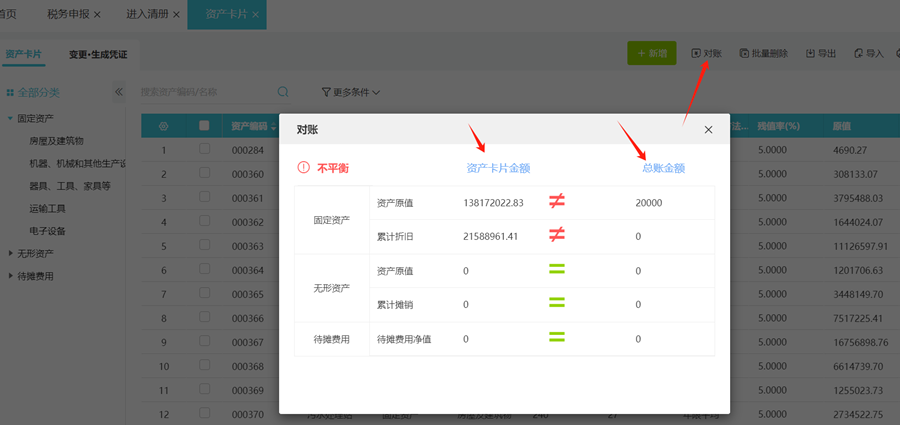Expand the 待摊费用 tree node
Screen dimensions: 900x425
click(x=10, y=276)
